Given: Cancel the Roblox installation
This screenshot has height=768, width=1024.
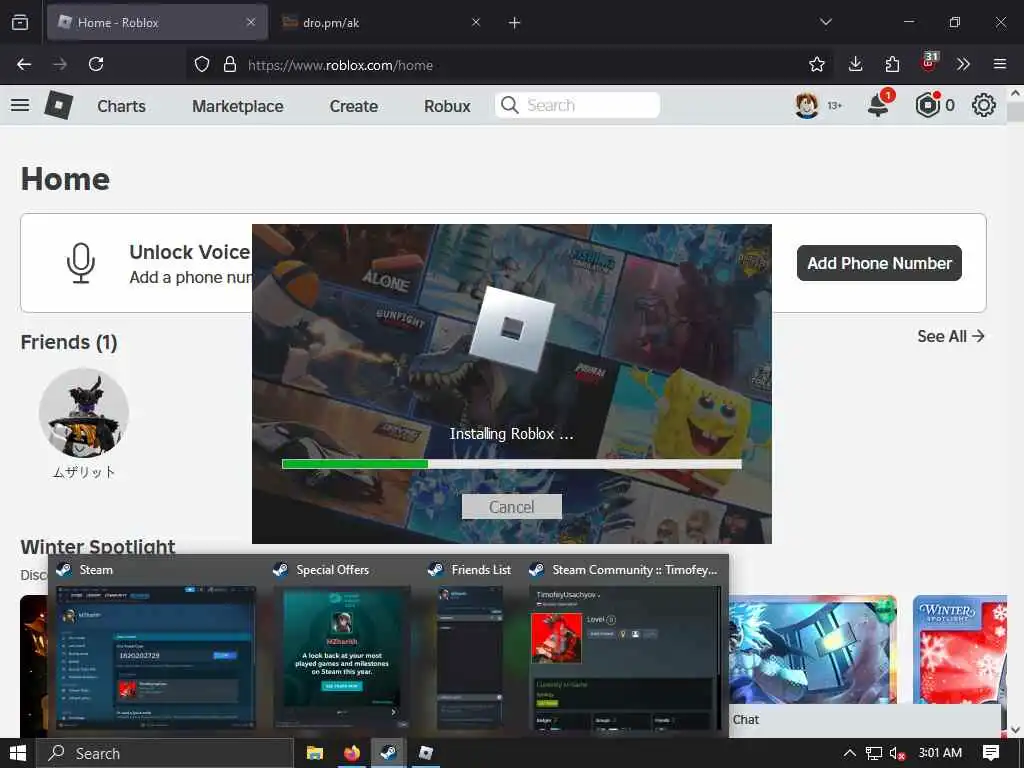Looking at the screenshot, I should click(511, 507).
